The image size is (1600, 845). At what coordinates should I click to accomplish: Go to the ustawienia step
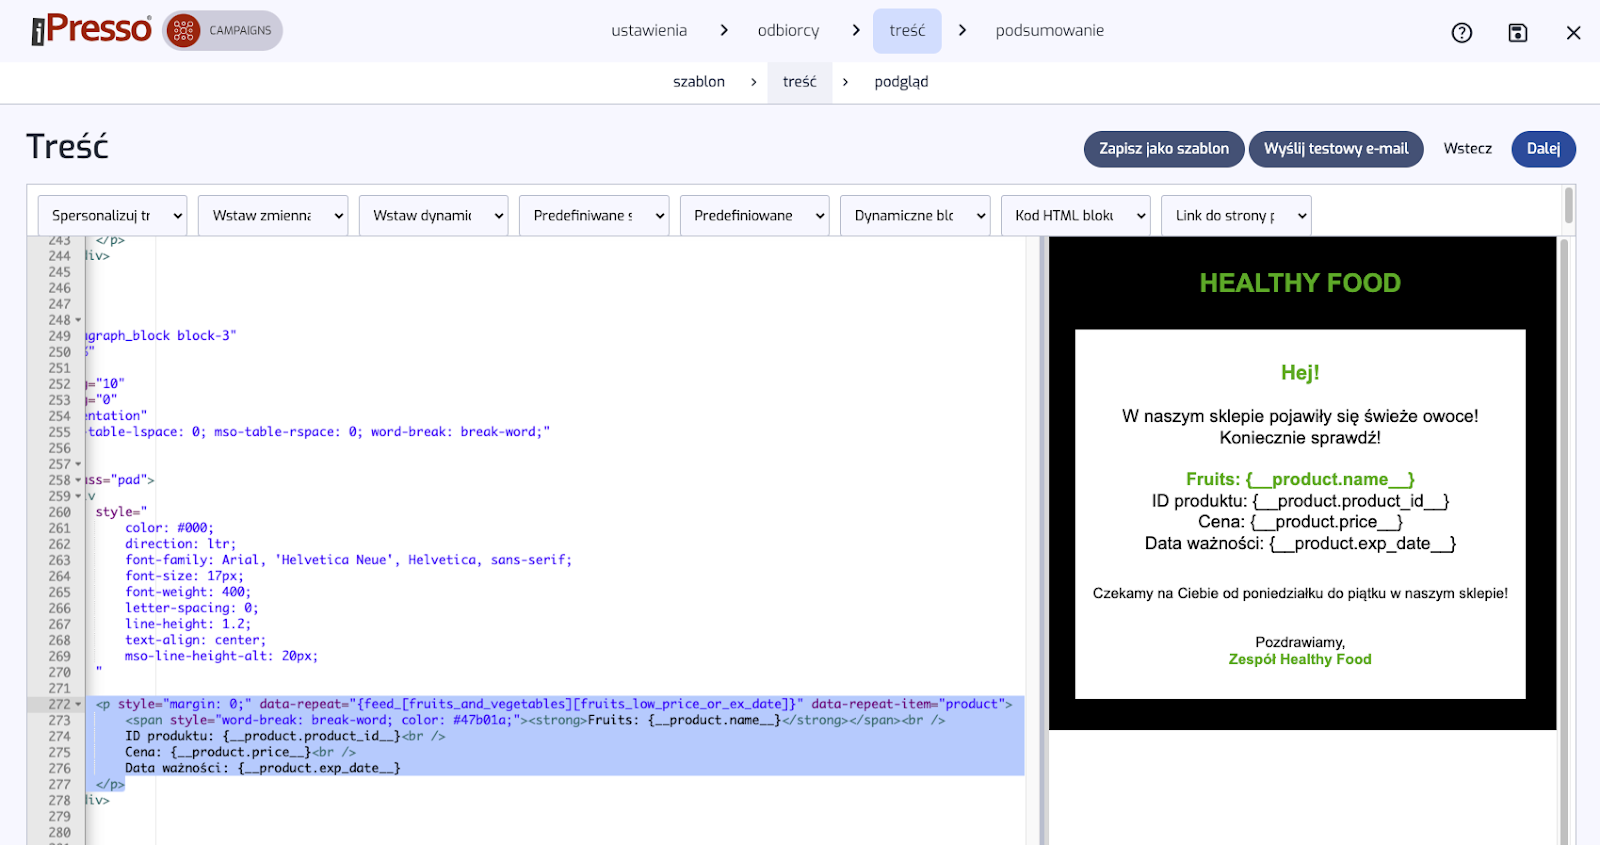coord(649,31)
